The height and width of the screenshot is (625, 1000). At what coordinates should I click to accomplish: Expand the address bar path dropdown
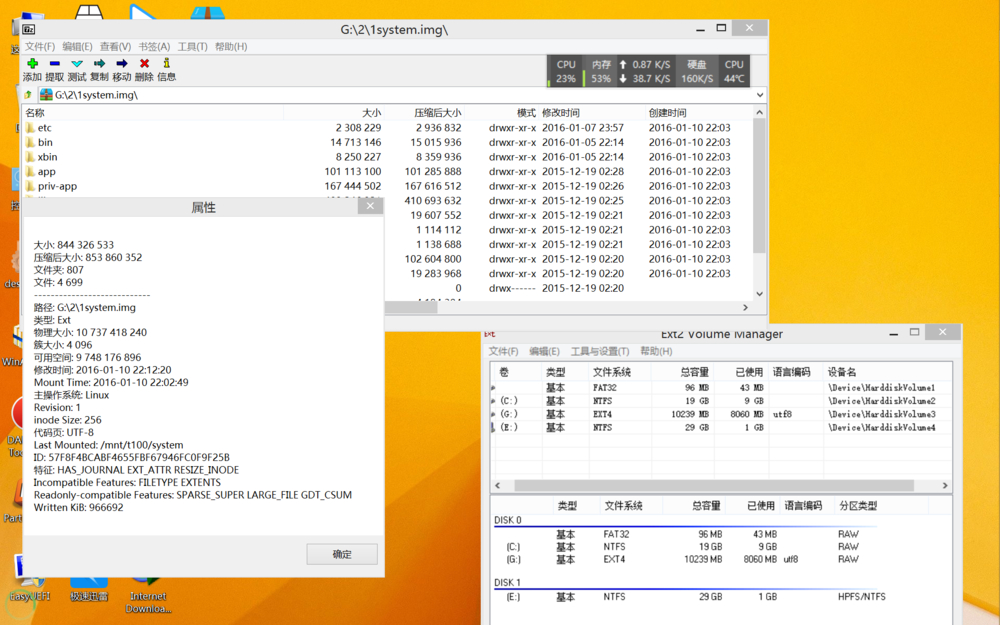[x=759, y=95]
